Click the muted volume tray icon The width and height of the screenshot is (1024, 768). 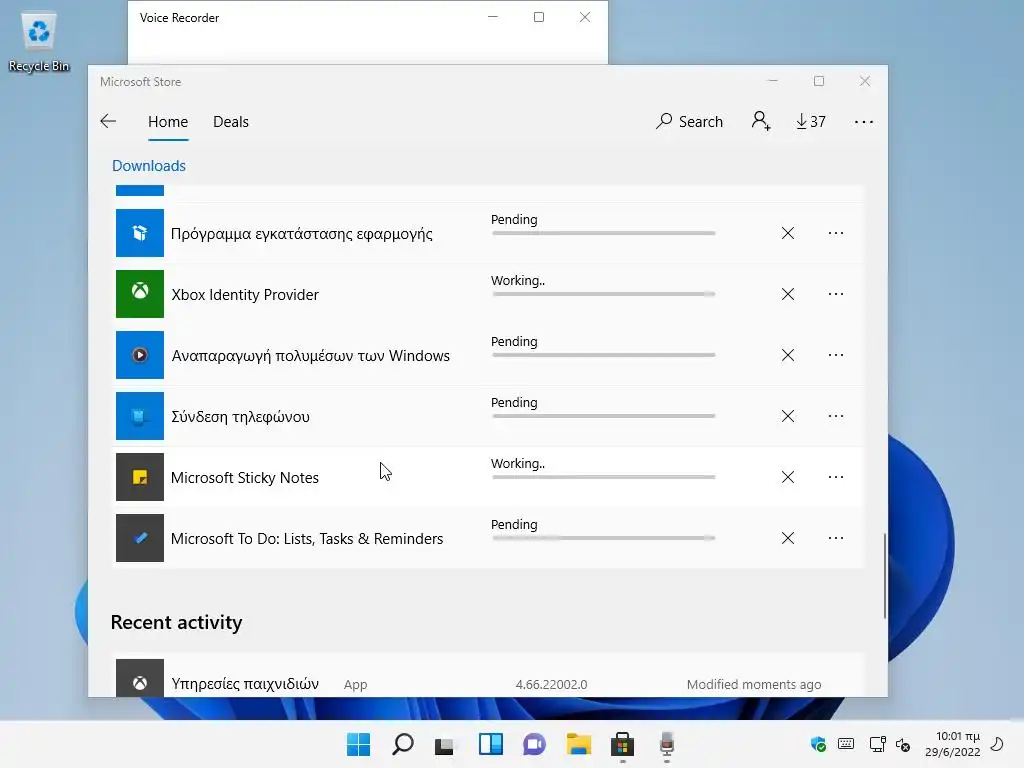[x=903, y=744]
